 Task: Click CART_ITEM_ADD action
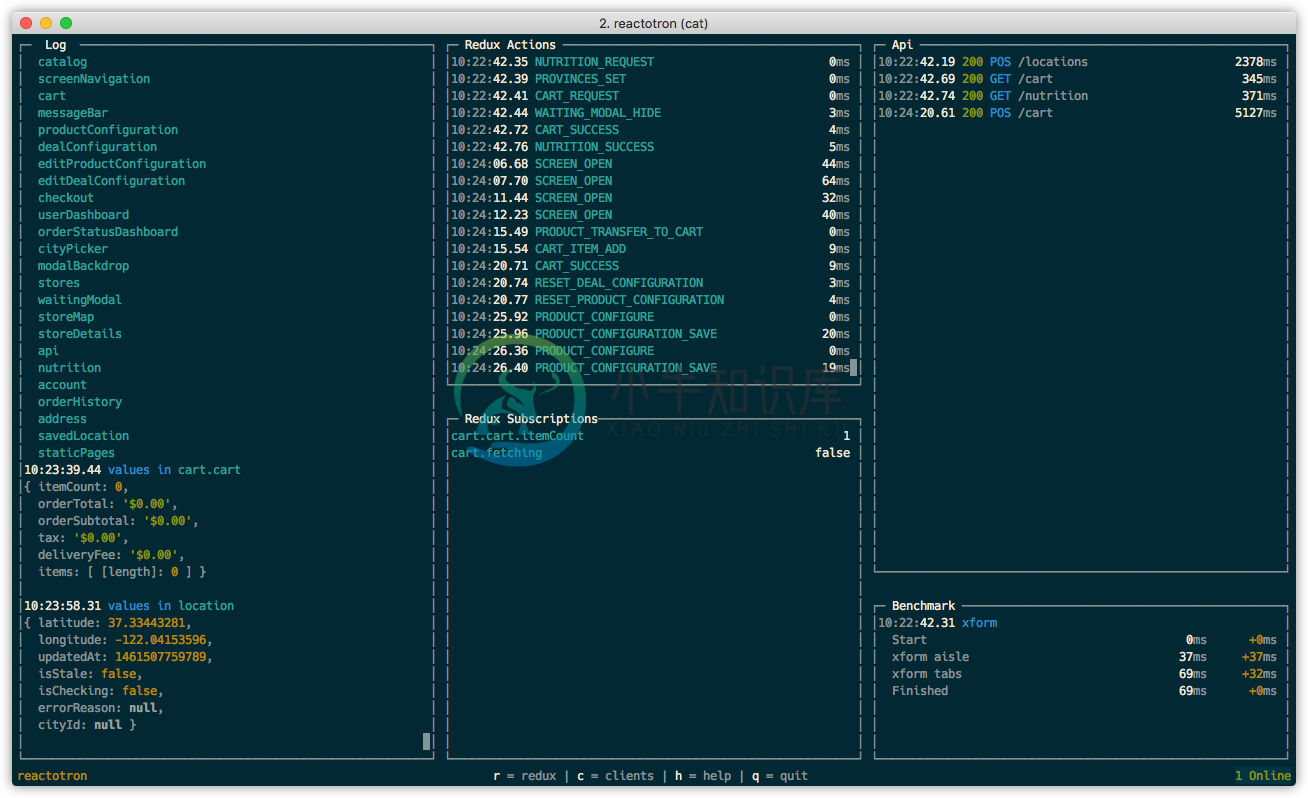click(650, 249)
